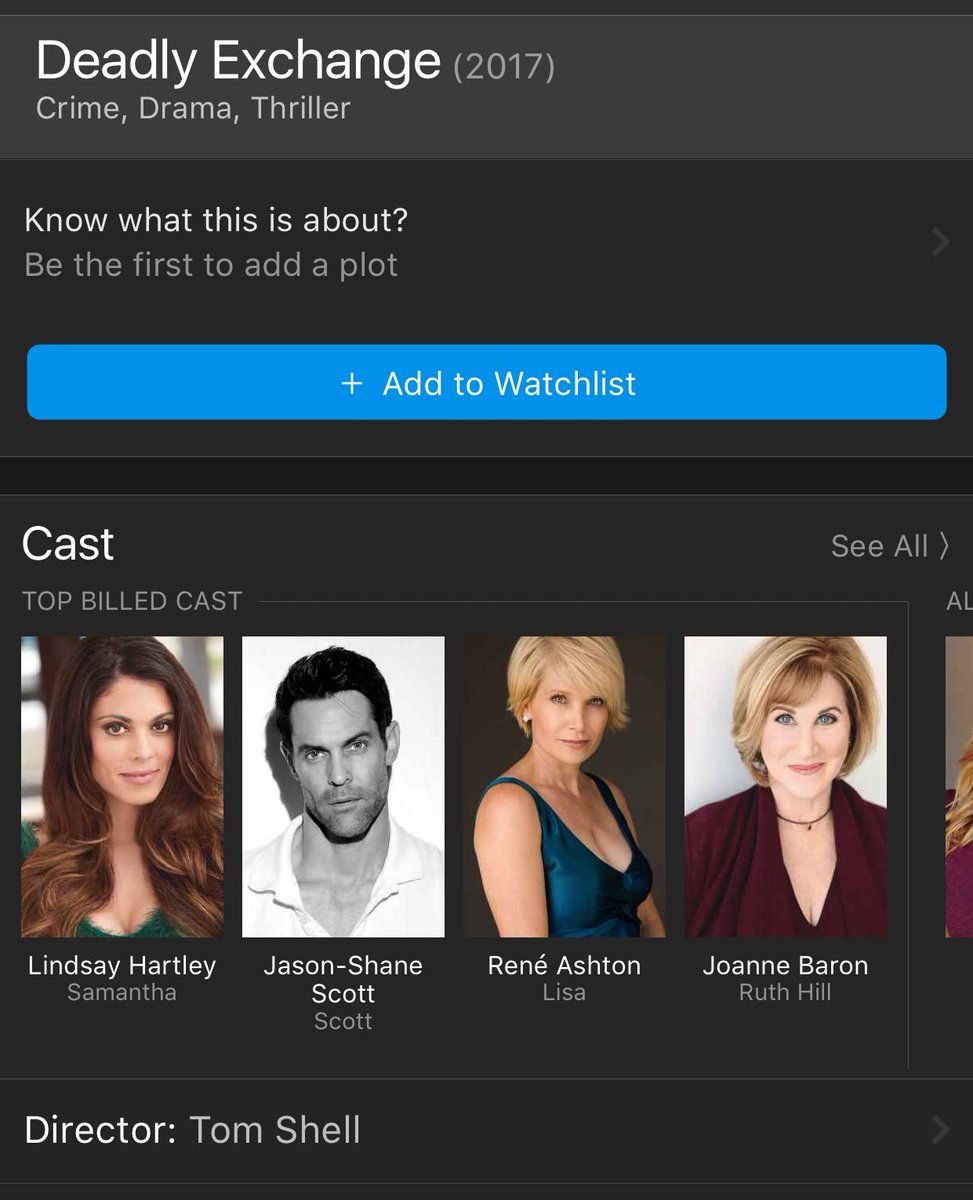Tap the Joanne Baron name label
Image resolution: width=973 pixels, height=1200 pixels.
785,966
